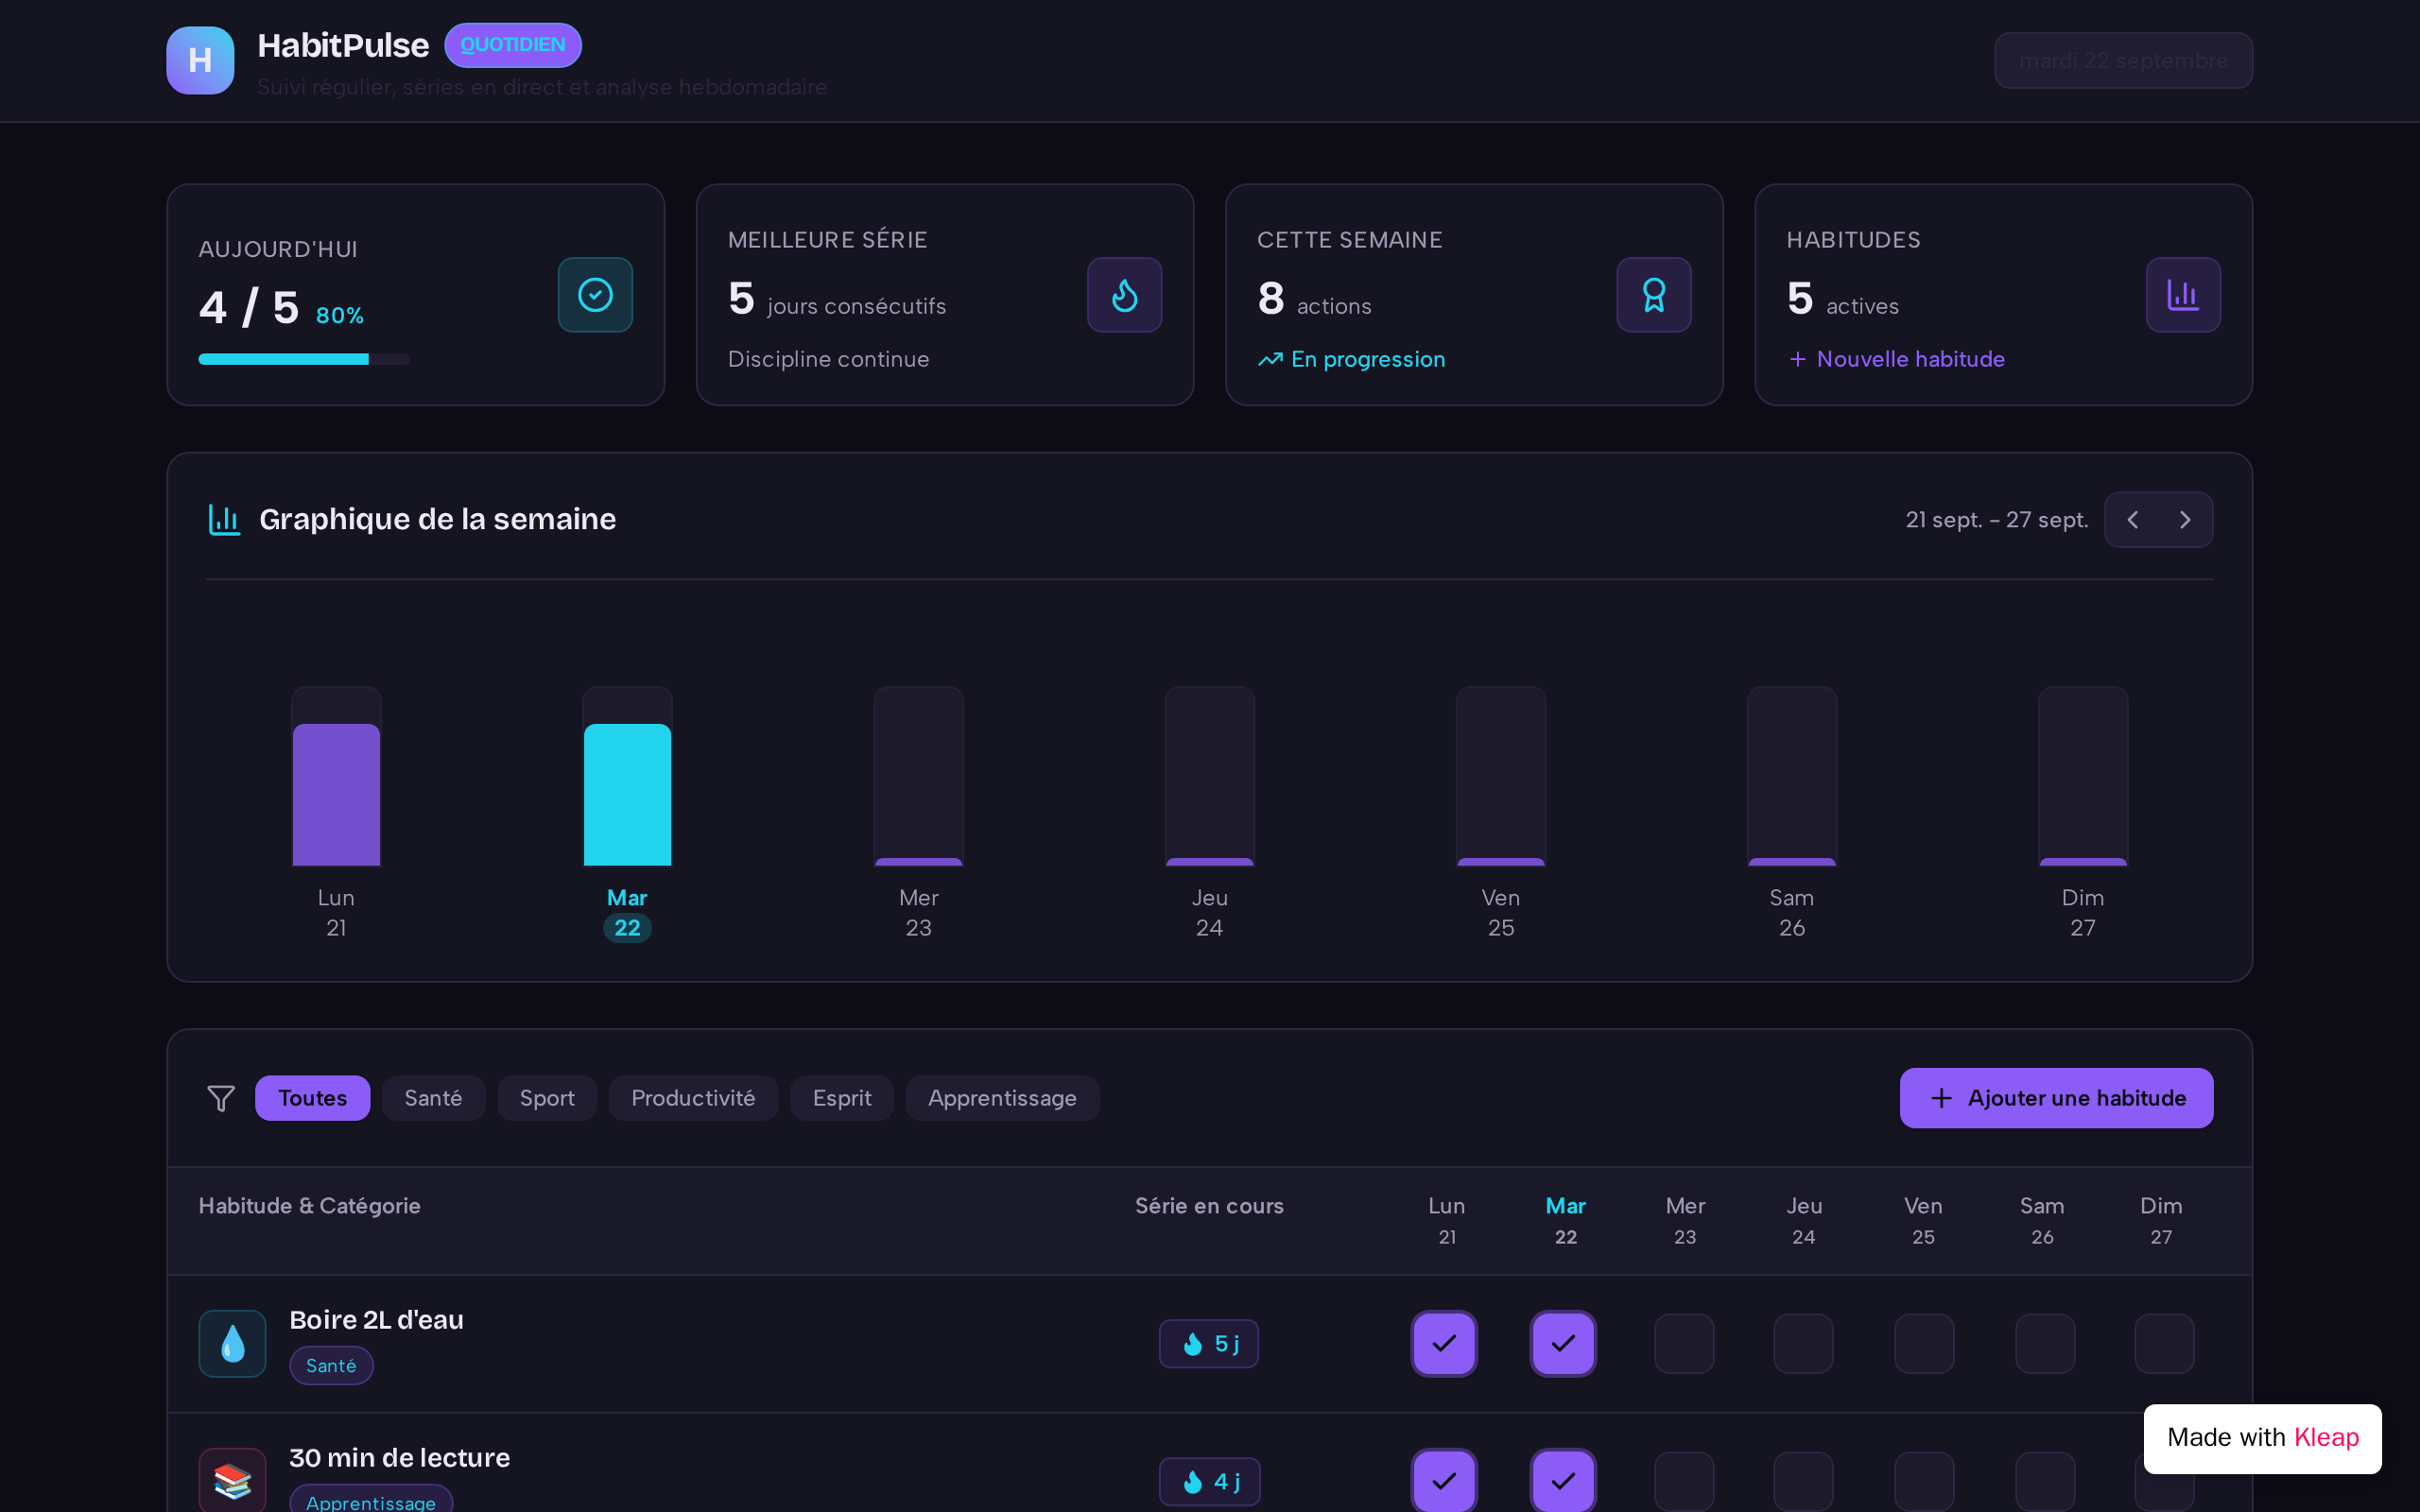This screenshot has width=2420, height=1512.
Task: Filter habits by Santé
Action: click(x=433, y=1098)
